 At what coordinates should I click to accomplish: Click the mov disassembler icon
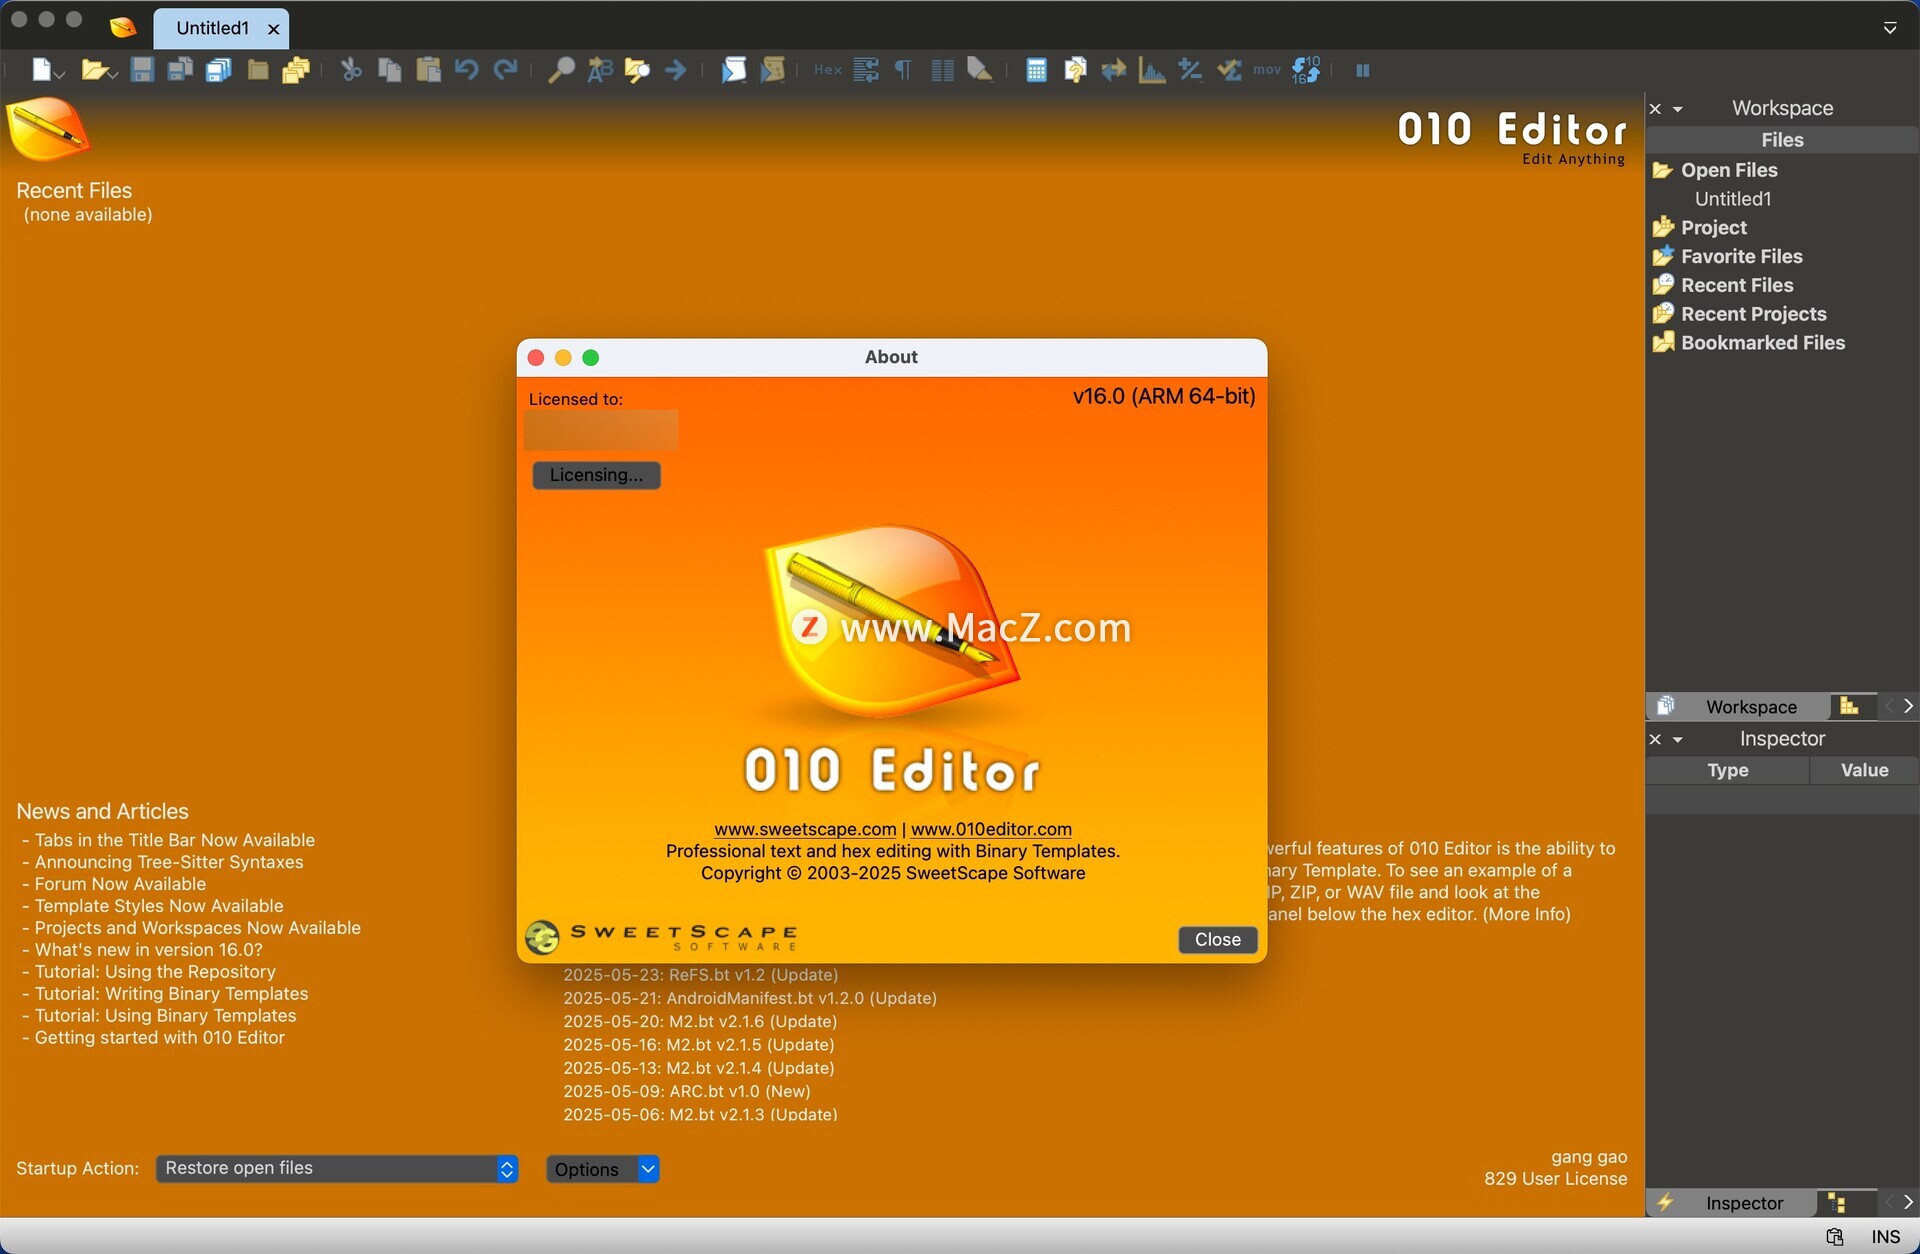point(1267,70)
